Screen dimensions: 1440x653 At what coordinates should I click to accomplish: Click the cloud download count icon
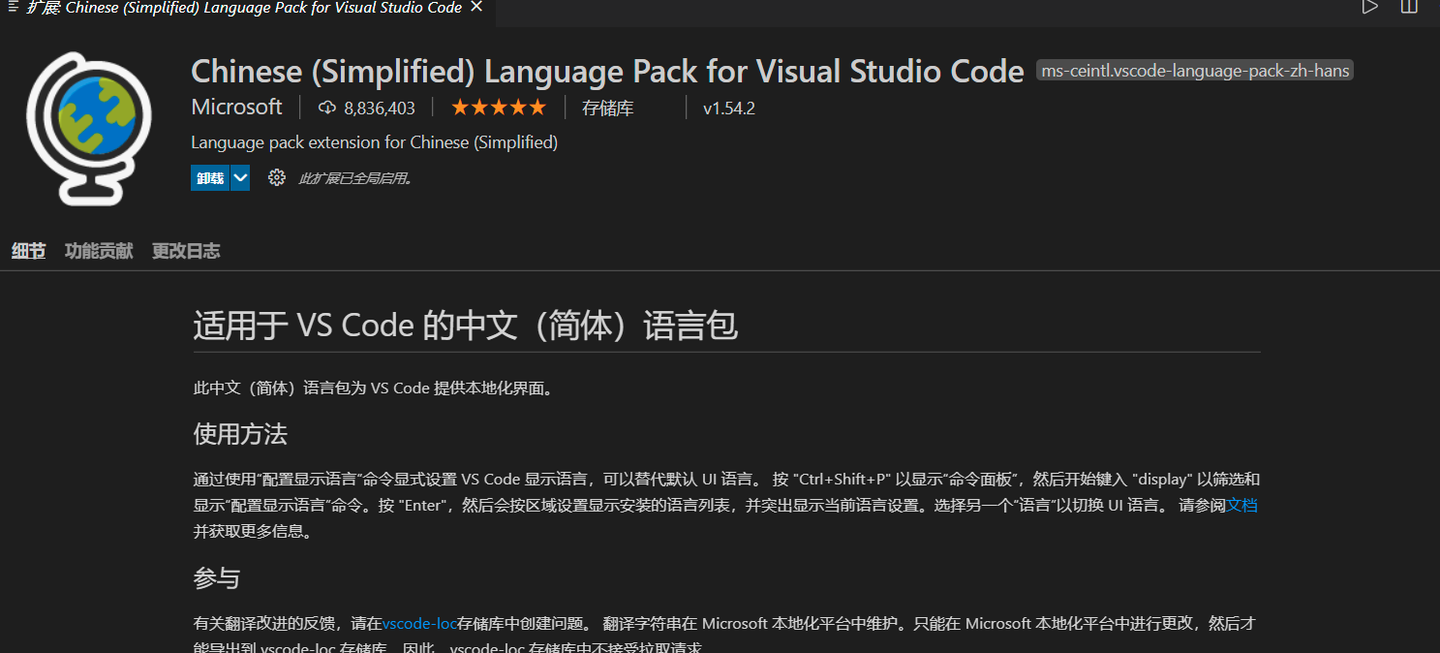327,107
